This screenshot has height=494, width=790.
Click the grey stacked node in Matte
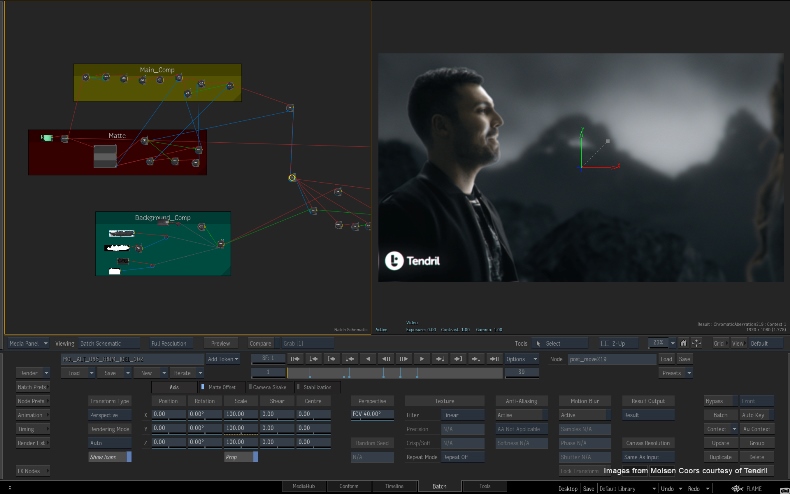(105, 156)
